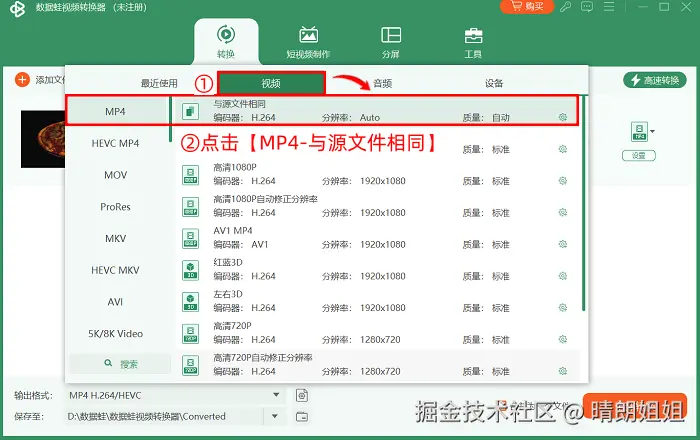Click the orange plus add-file icon
This screenshot has height=440, width=700.
(x=22, y=80)
